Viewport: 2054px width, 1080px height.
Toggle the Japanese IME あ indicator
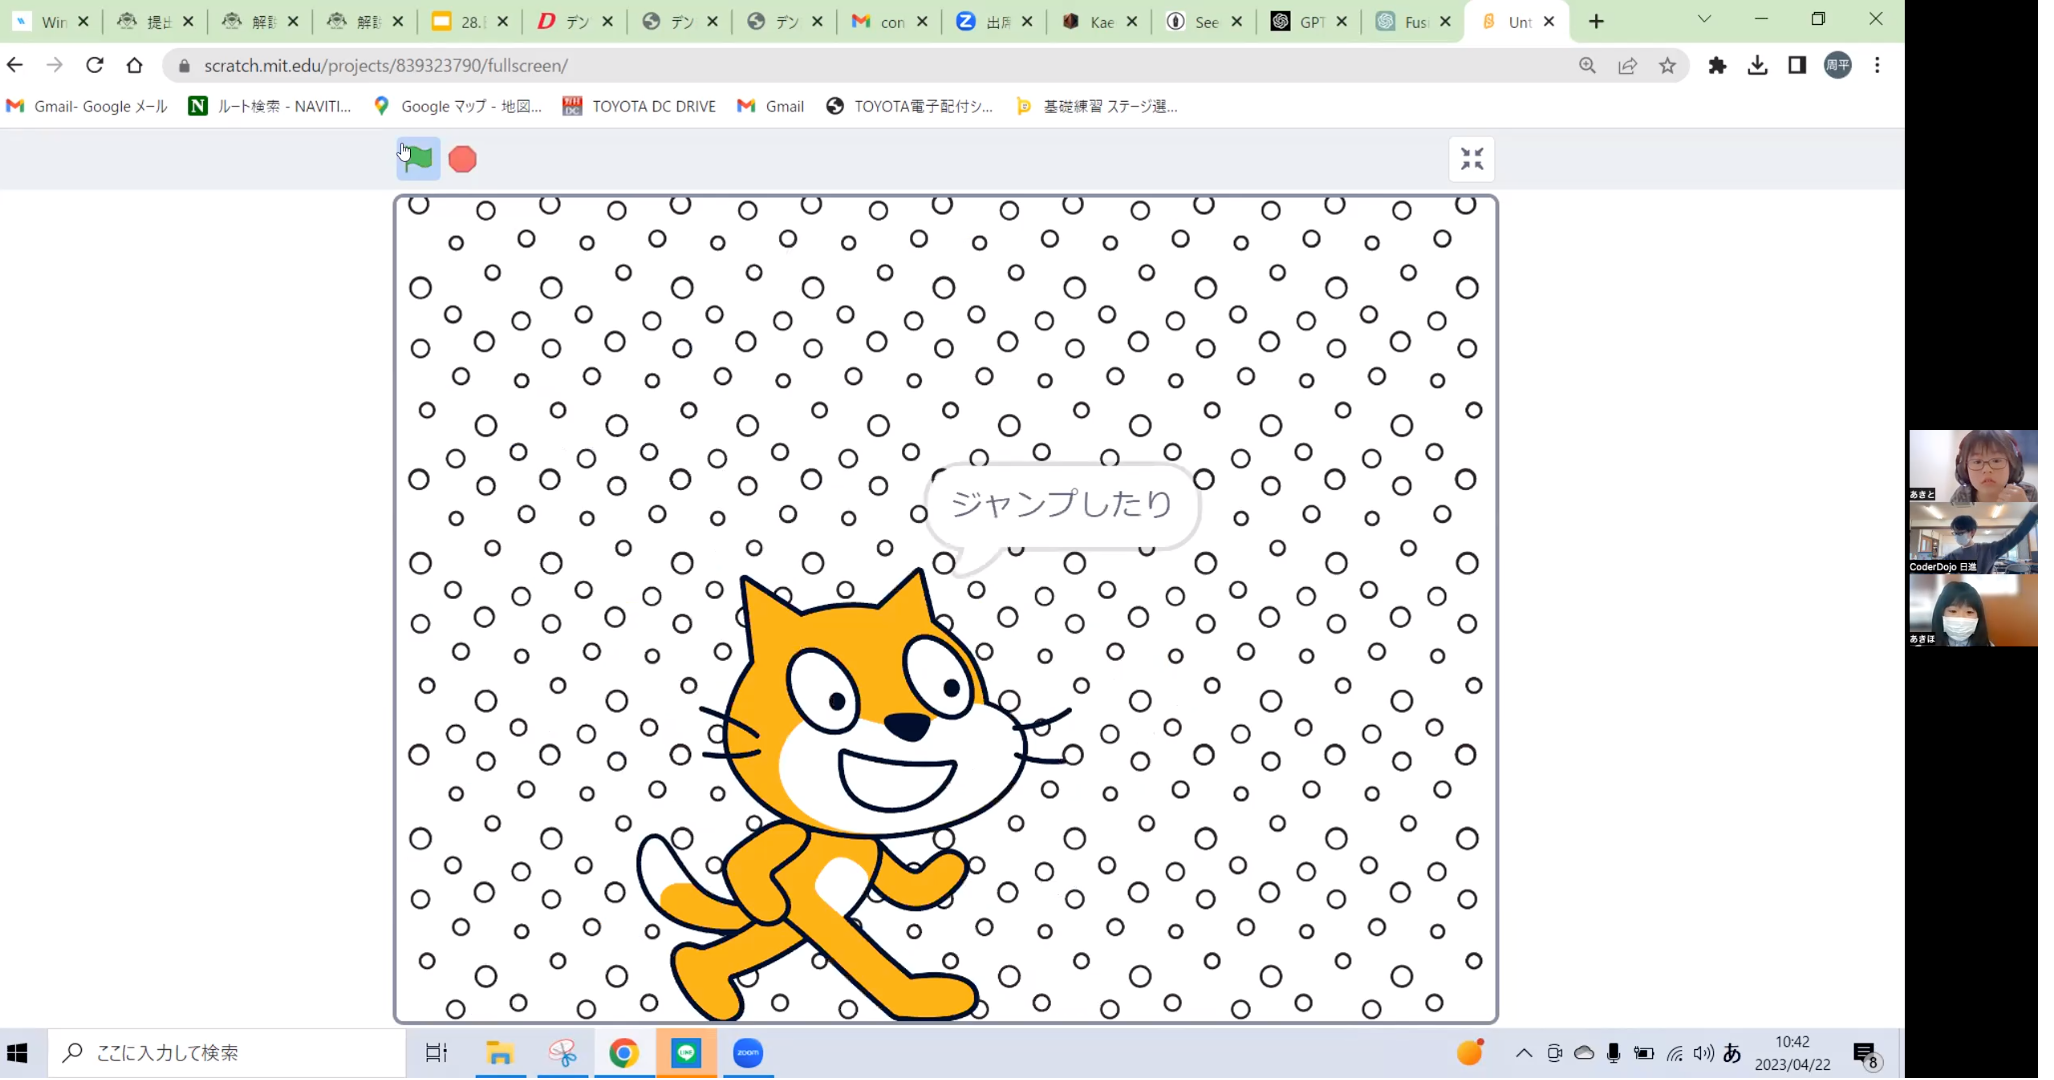click(1732, 1053)
